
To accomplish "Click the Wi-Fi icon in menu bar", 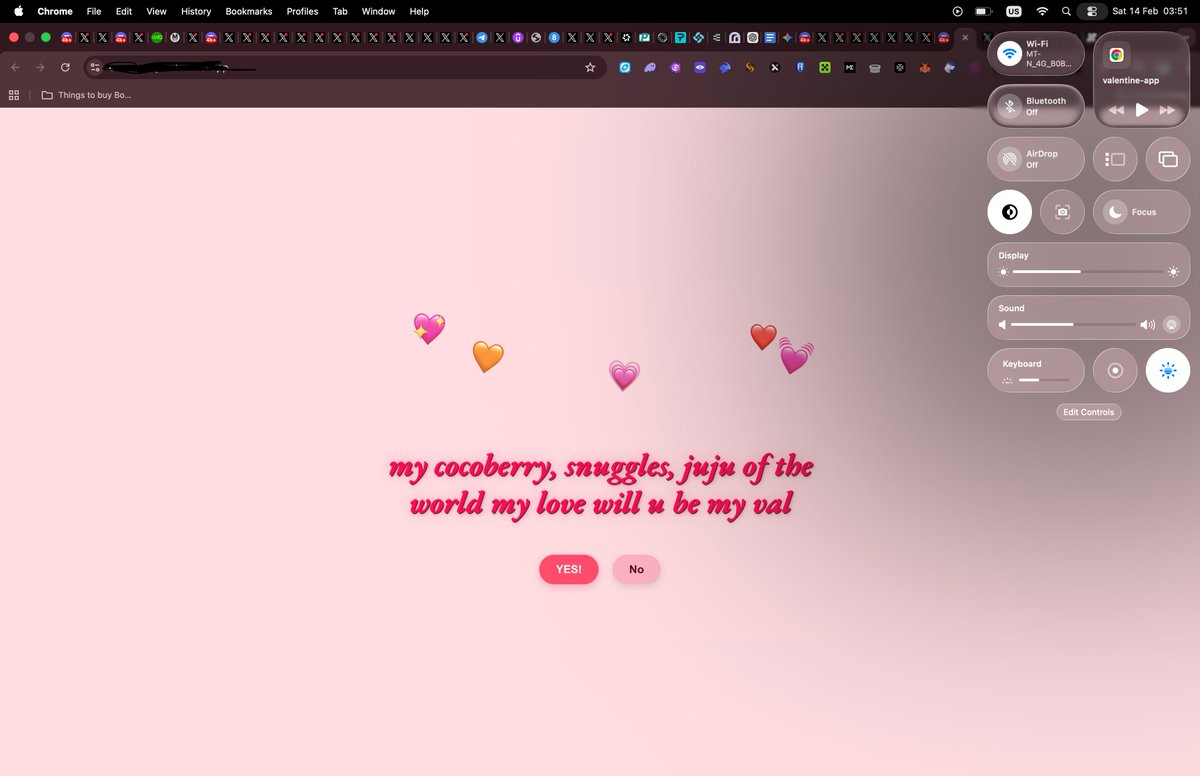I will 1042,11.
